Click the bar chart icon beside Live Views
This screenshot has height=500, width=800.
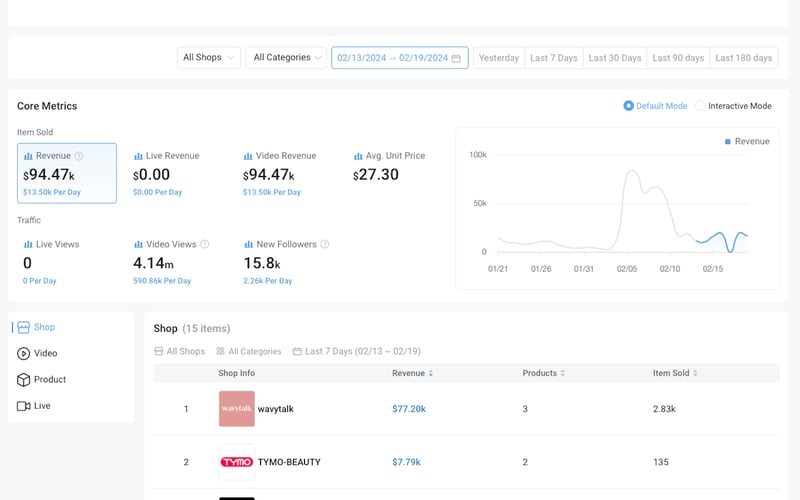click(x=28, y=244)
